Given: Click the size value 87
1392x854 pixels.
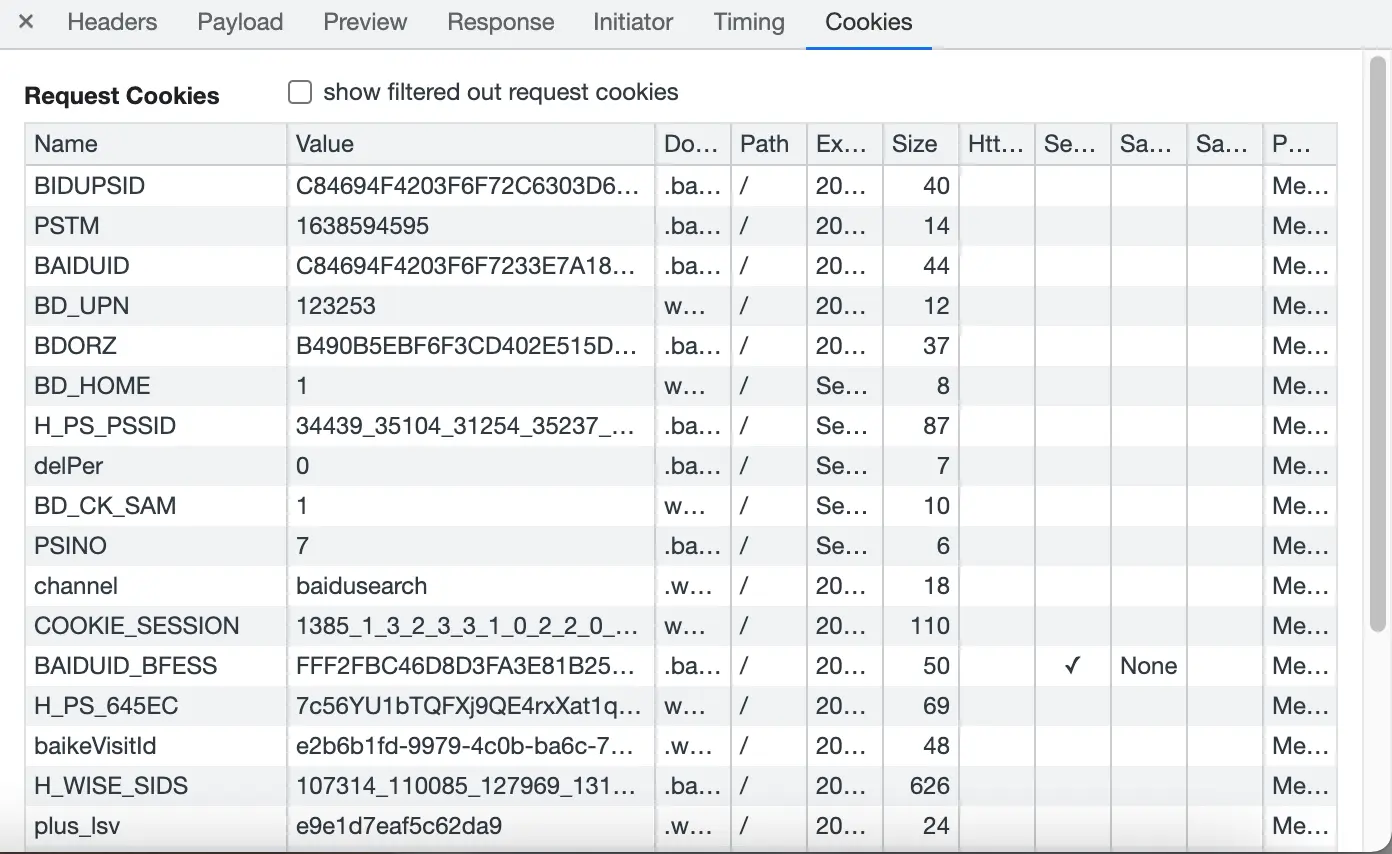Looking at the screenshot, I should pyautogui.click(x=936, y=426).
